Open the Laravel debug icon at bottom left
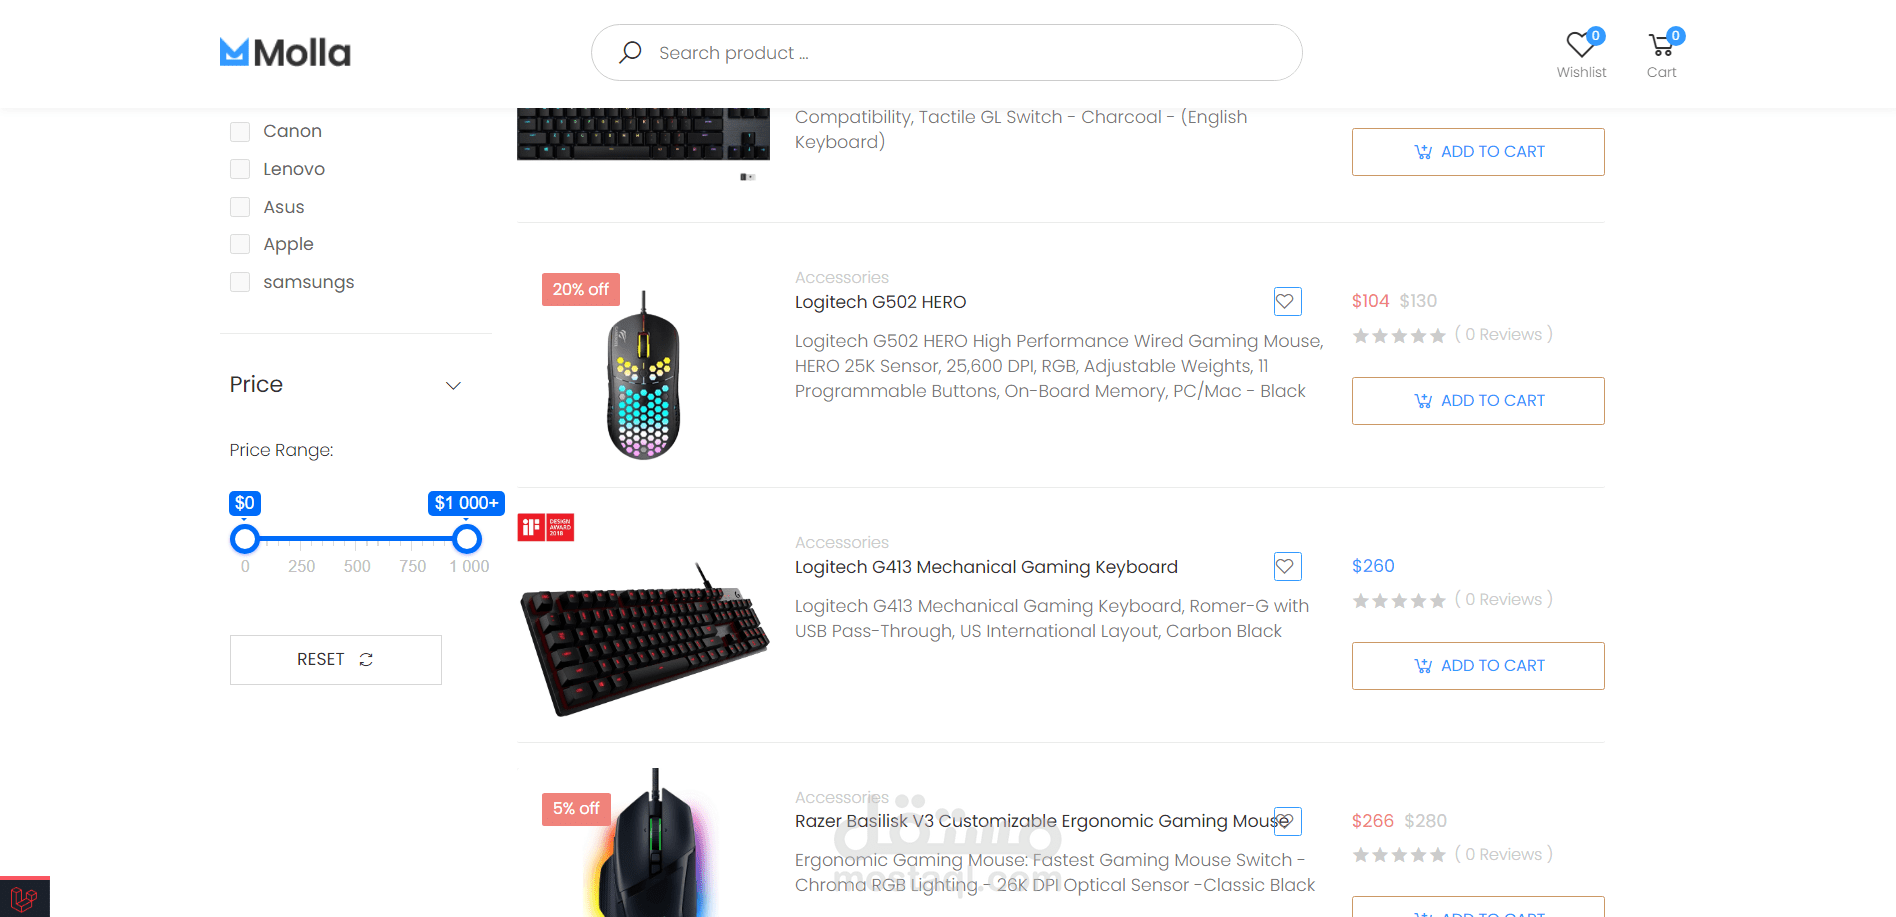The image size is (1896, 917). pyautogui.click(x=24, y=897)
